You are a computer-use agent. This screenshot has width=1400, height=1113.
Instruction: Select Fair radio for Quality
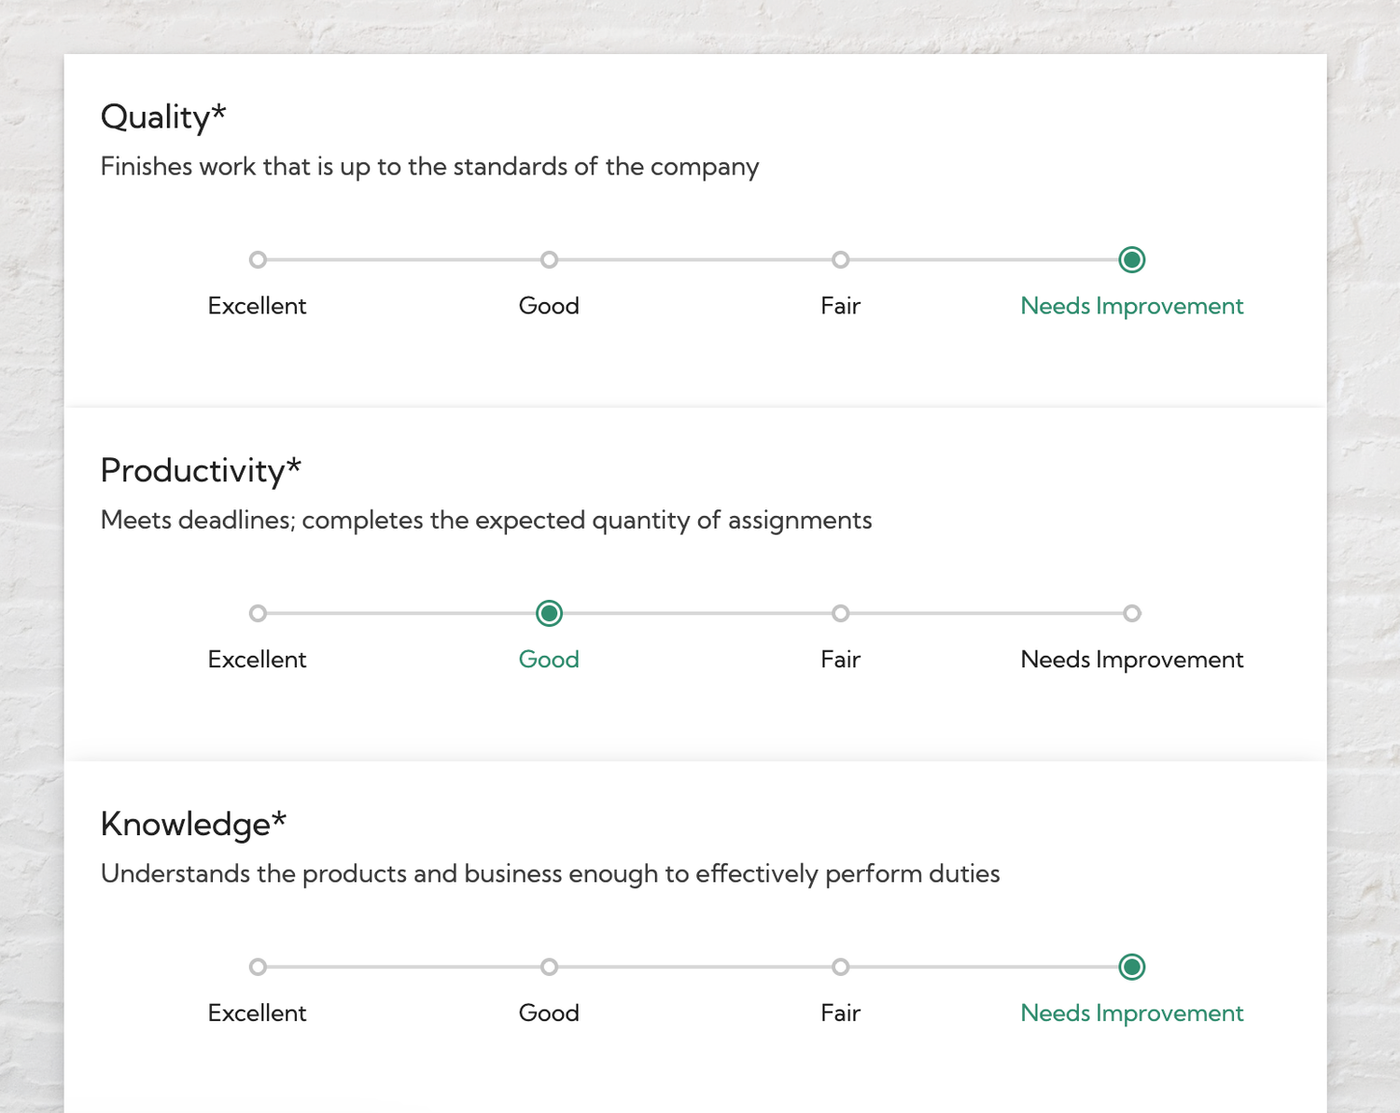841,260
